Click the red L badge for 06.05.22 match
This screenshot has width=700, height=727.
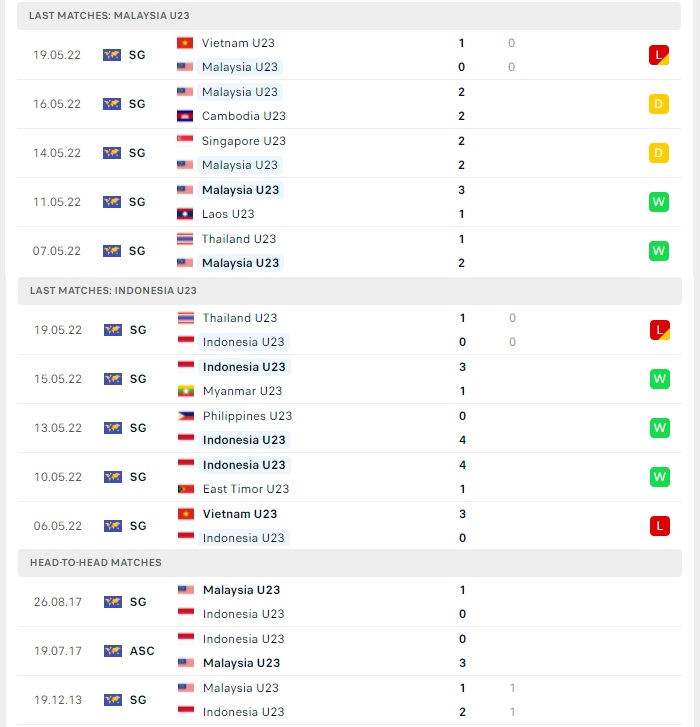(660, 526)
